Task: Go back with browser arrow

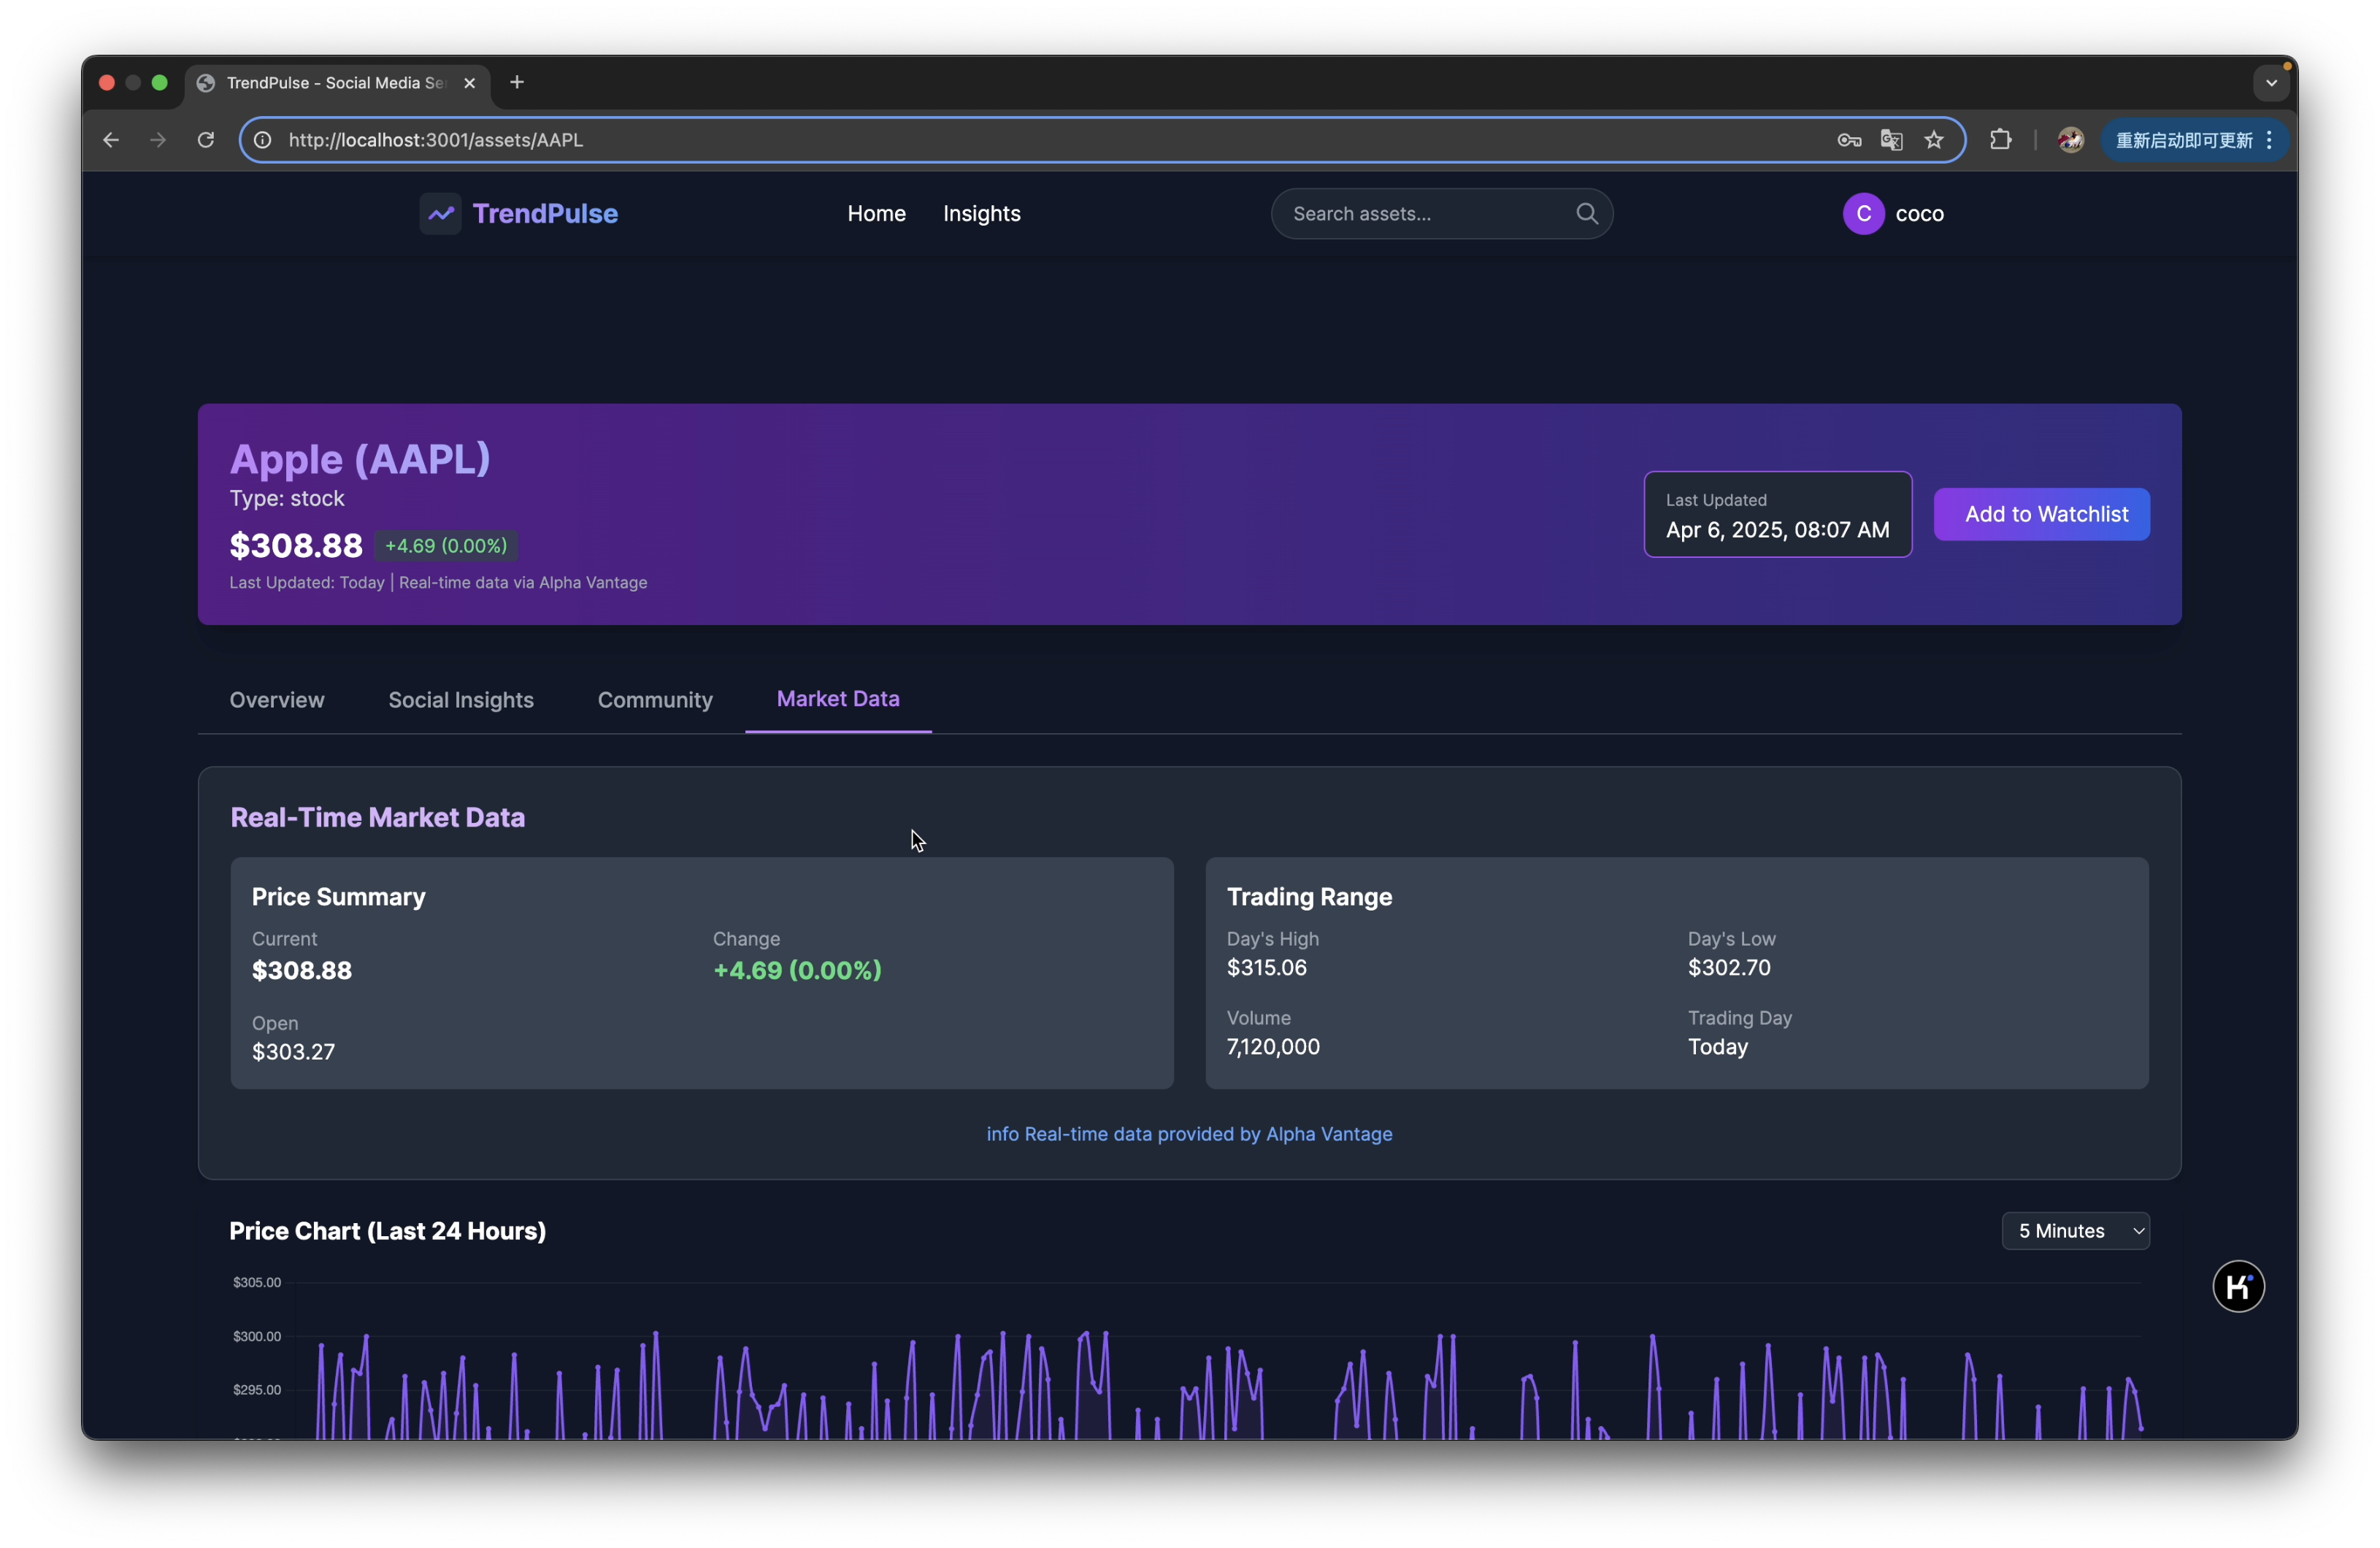Action: (111, 140)
